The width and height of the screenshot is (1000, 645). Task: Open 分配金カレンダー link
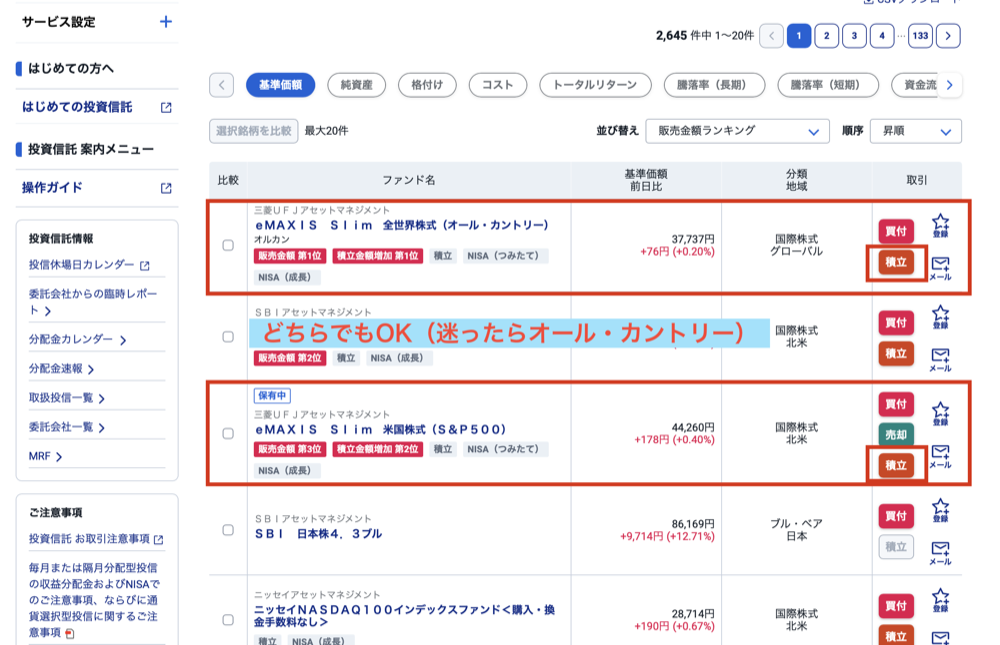point(71,339)
